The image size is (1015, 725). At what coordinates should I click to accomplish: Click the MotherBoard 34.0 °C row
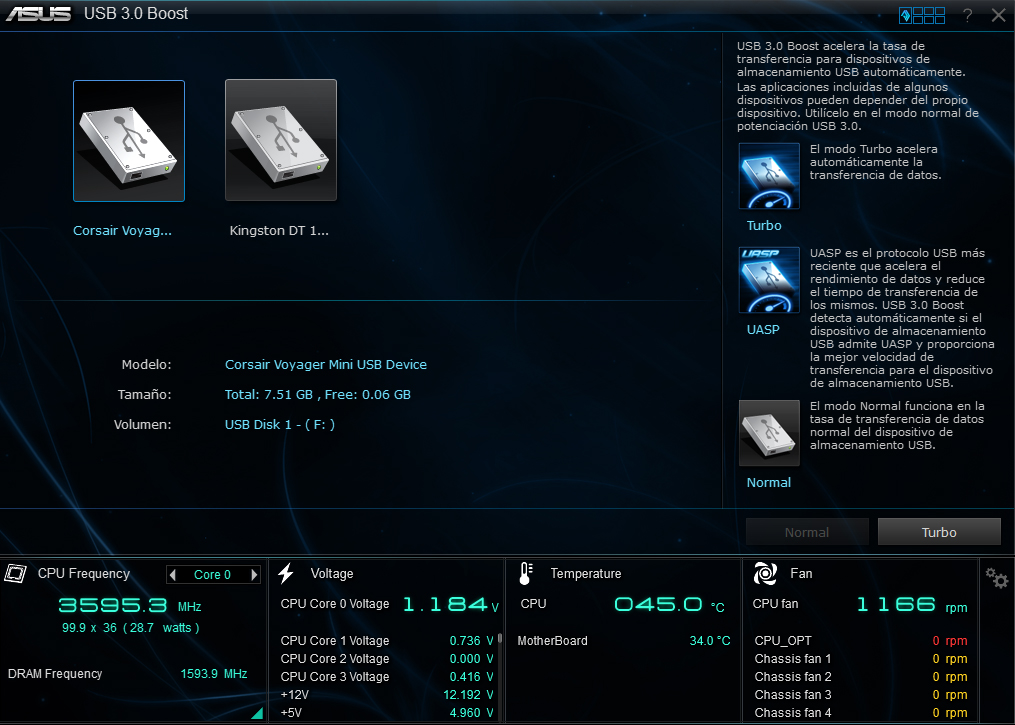click(x=624, y=641)
